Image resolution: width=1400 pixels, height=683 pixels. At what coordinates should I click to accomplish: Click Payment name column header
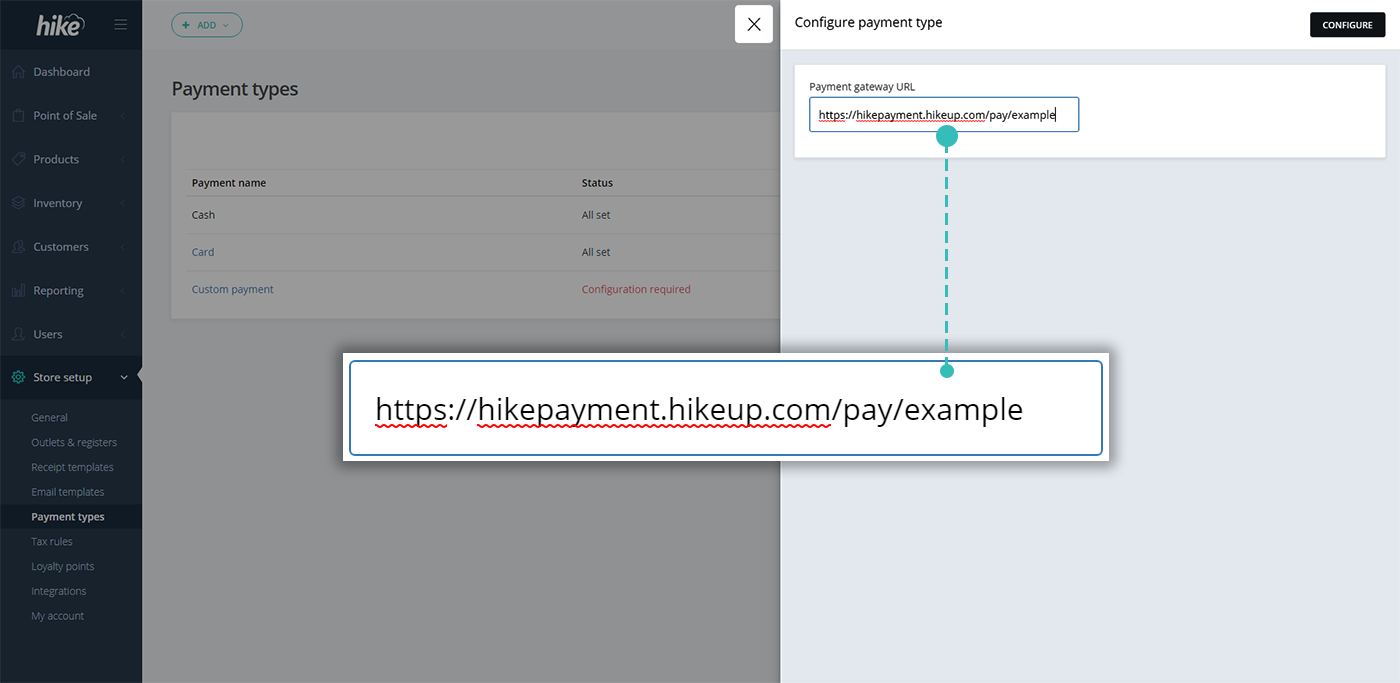pos(229,183)
